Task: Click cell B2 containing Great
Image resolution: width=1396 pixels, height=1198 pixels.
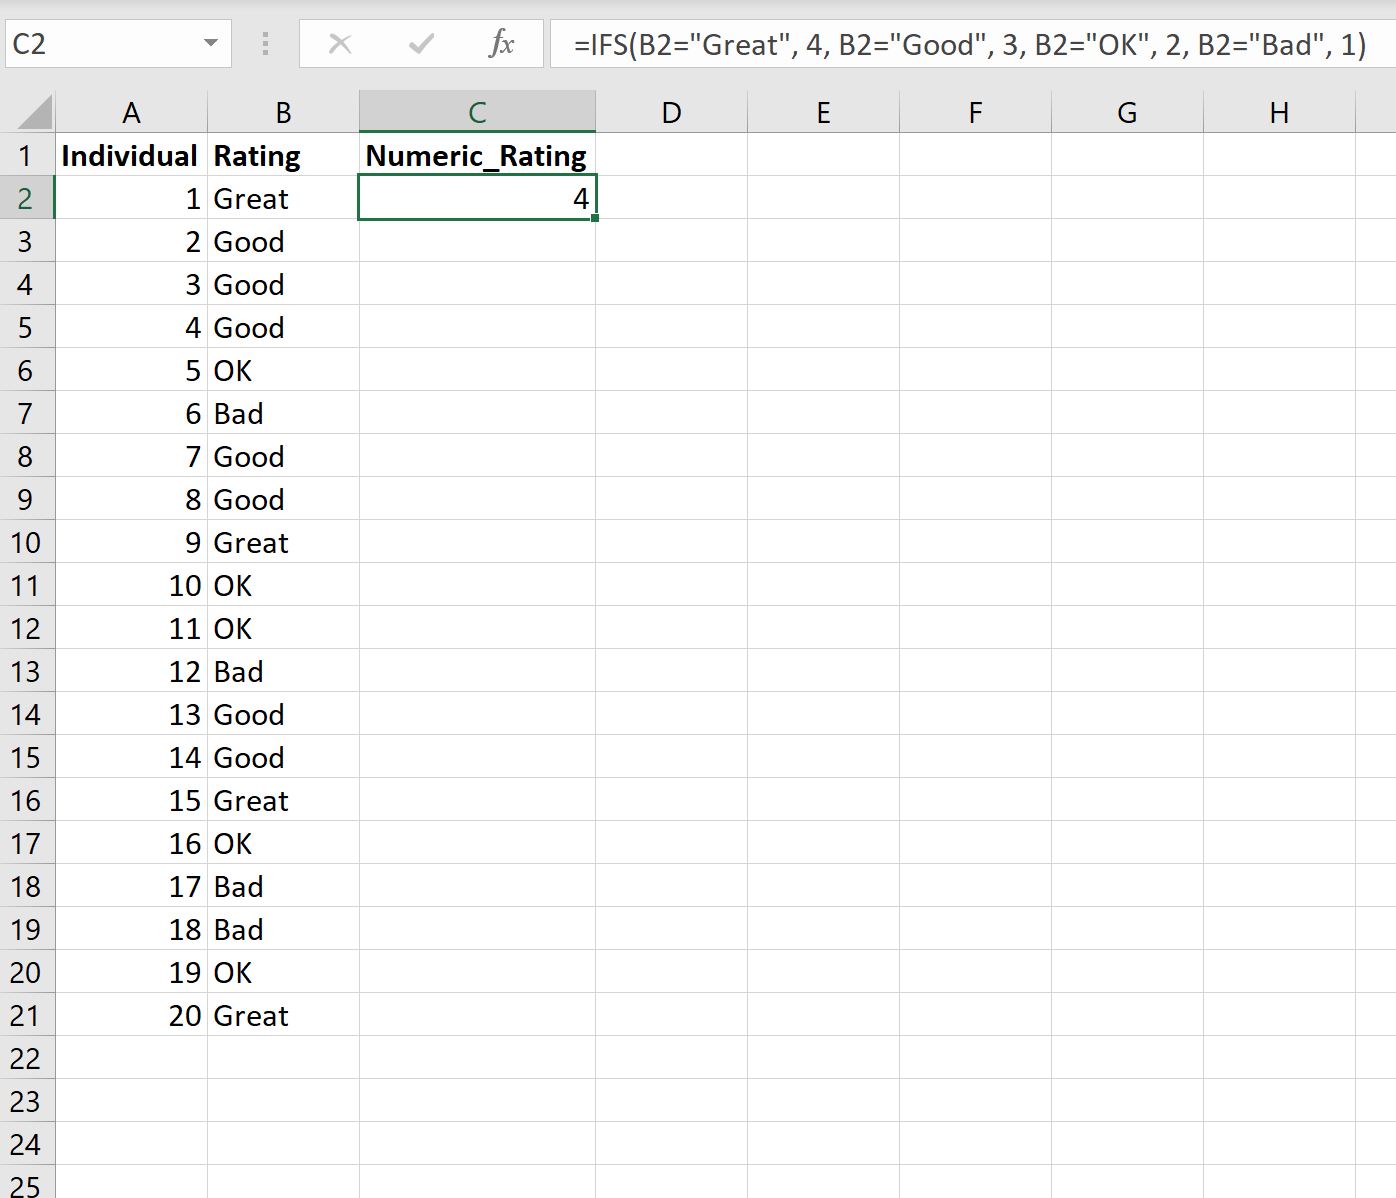Action: [283, 199]
